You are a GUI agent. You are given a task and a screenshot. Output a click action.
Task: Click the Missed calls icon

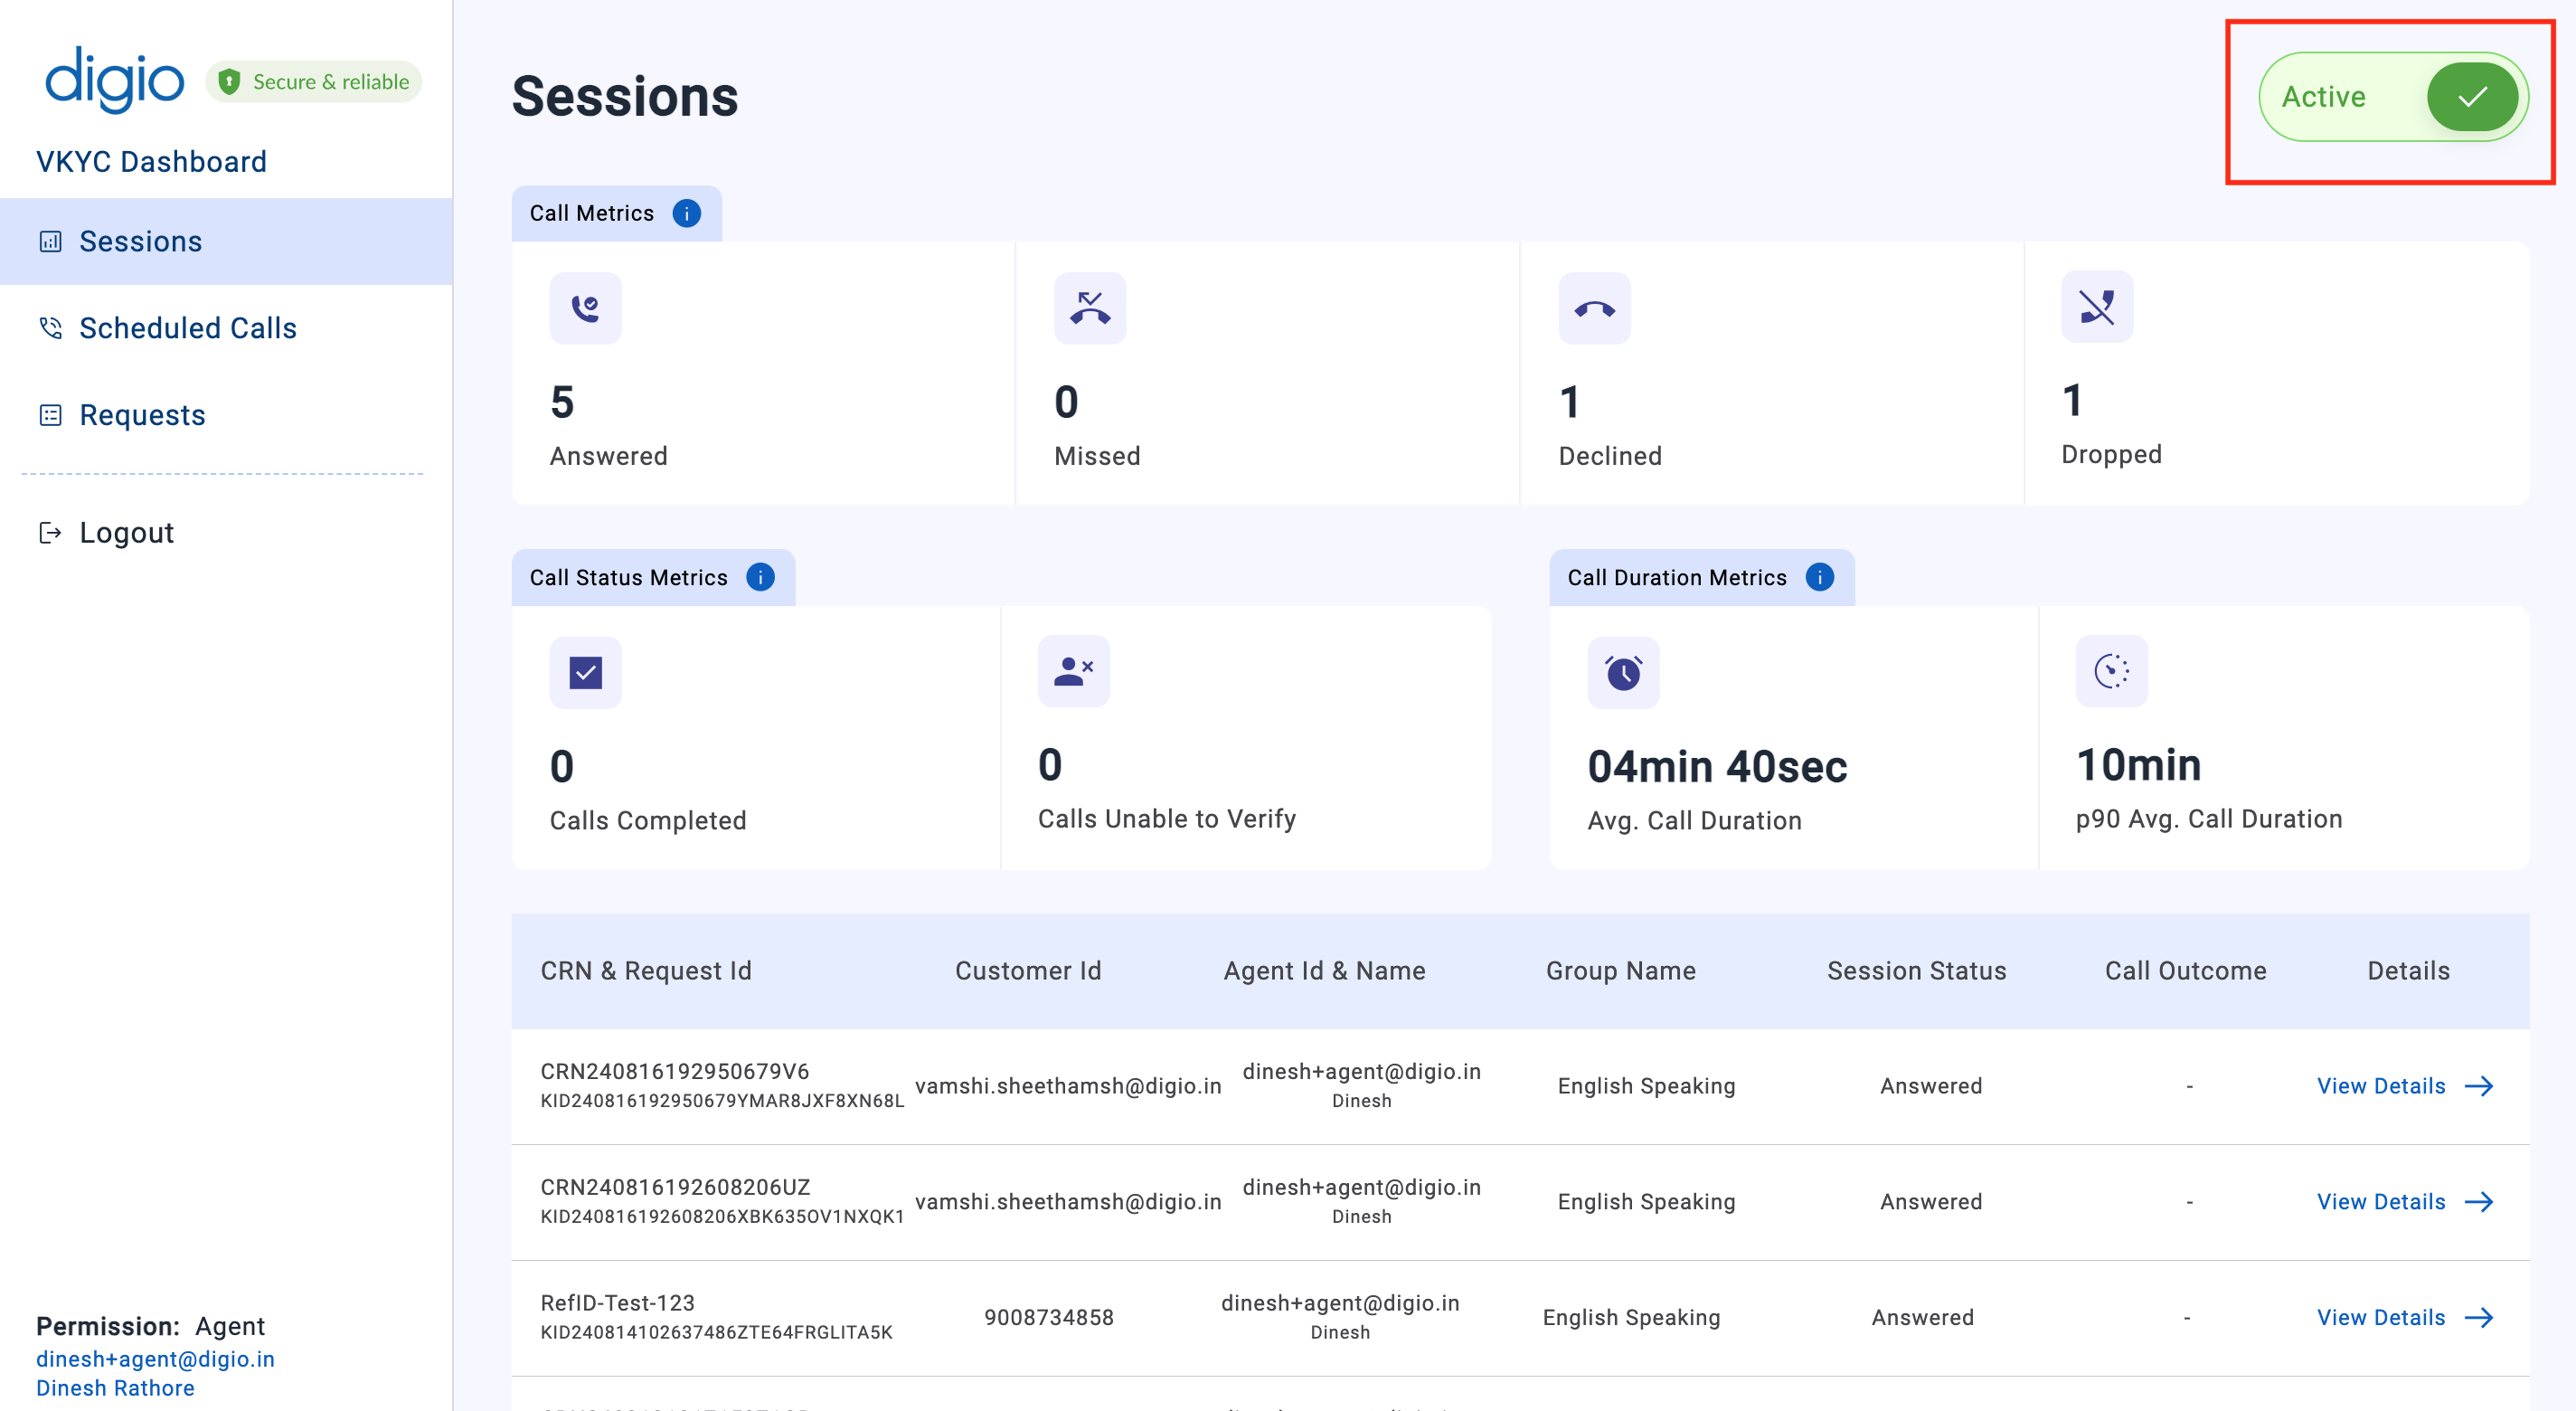pyautogui.click(x=1090, y=308)
